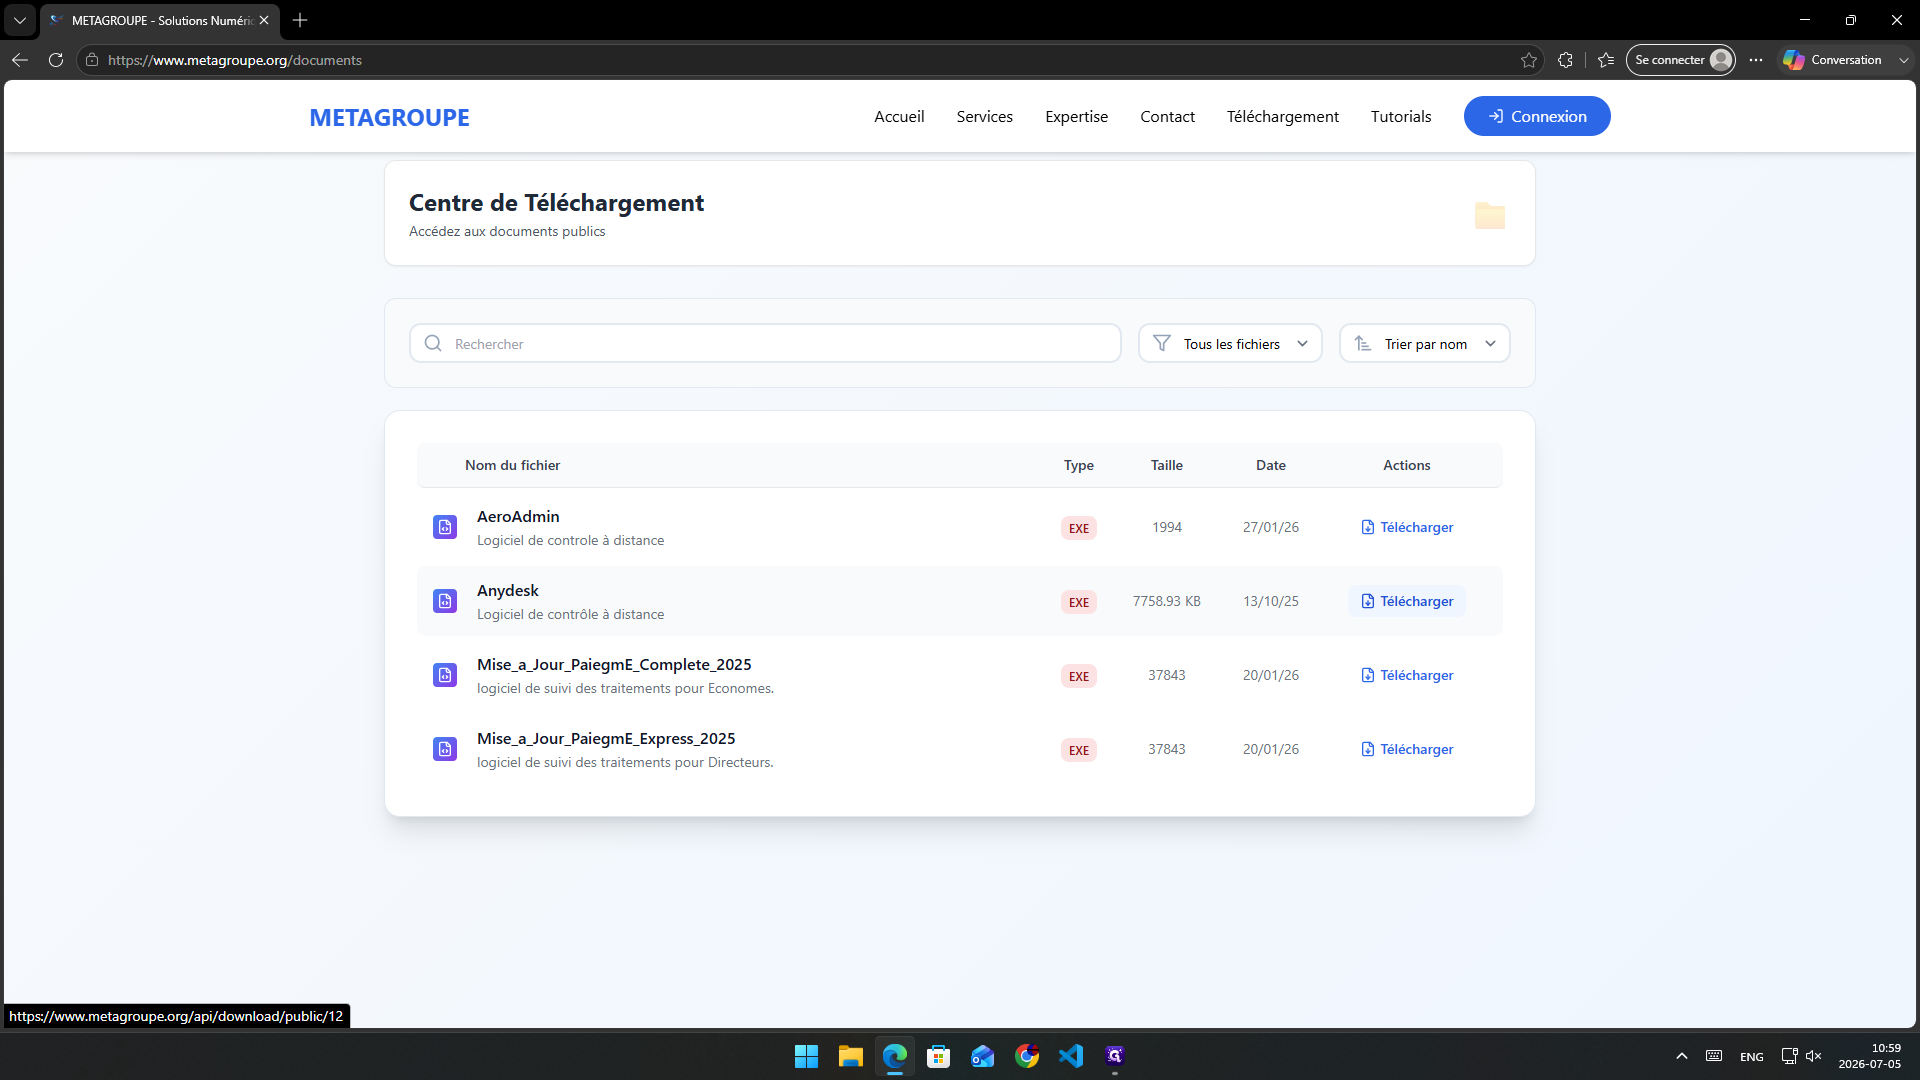Reload the page with refresh icon

tap(56, 60)
